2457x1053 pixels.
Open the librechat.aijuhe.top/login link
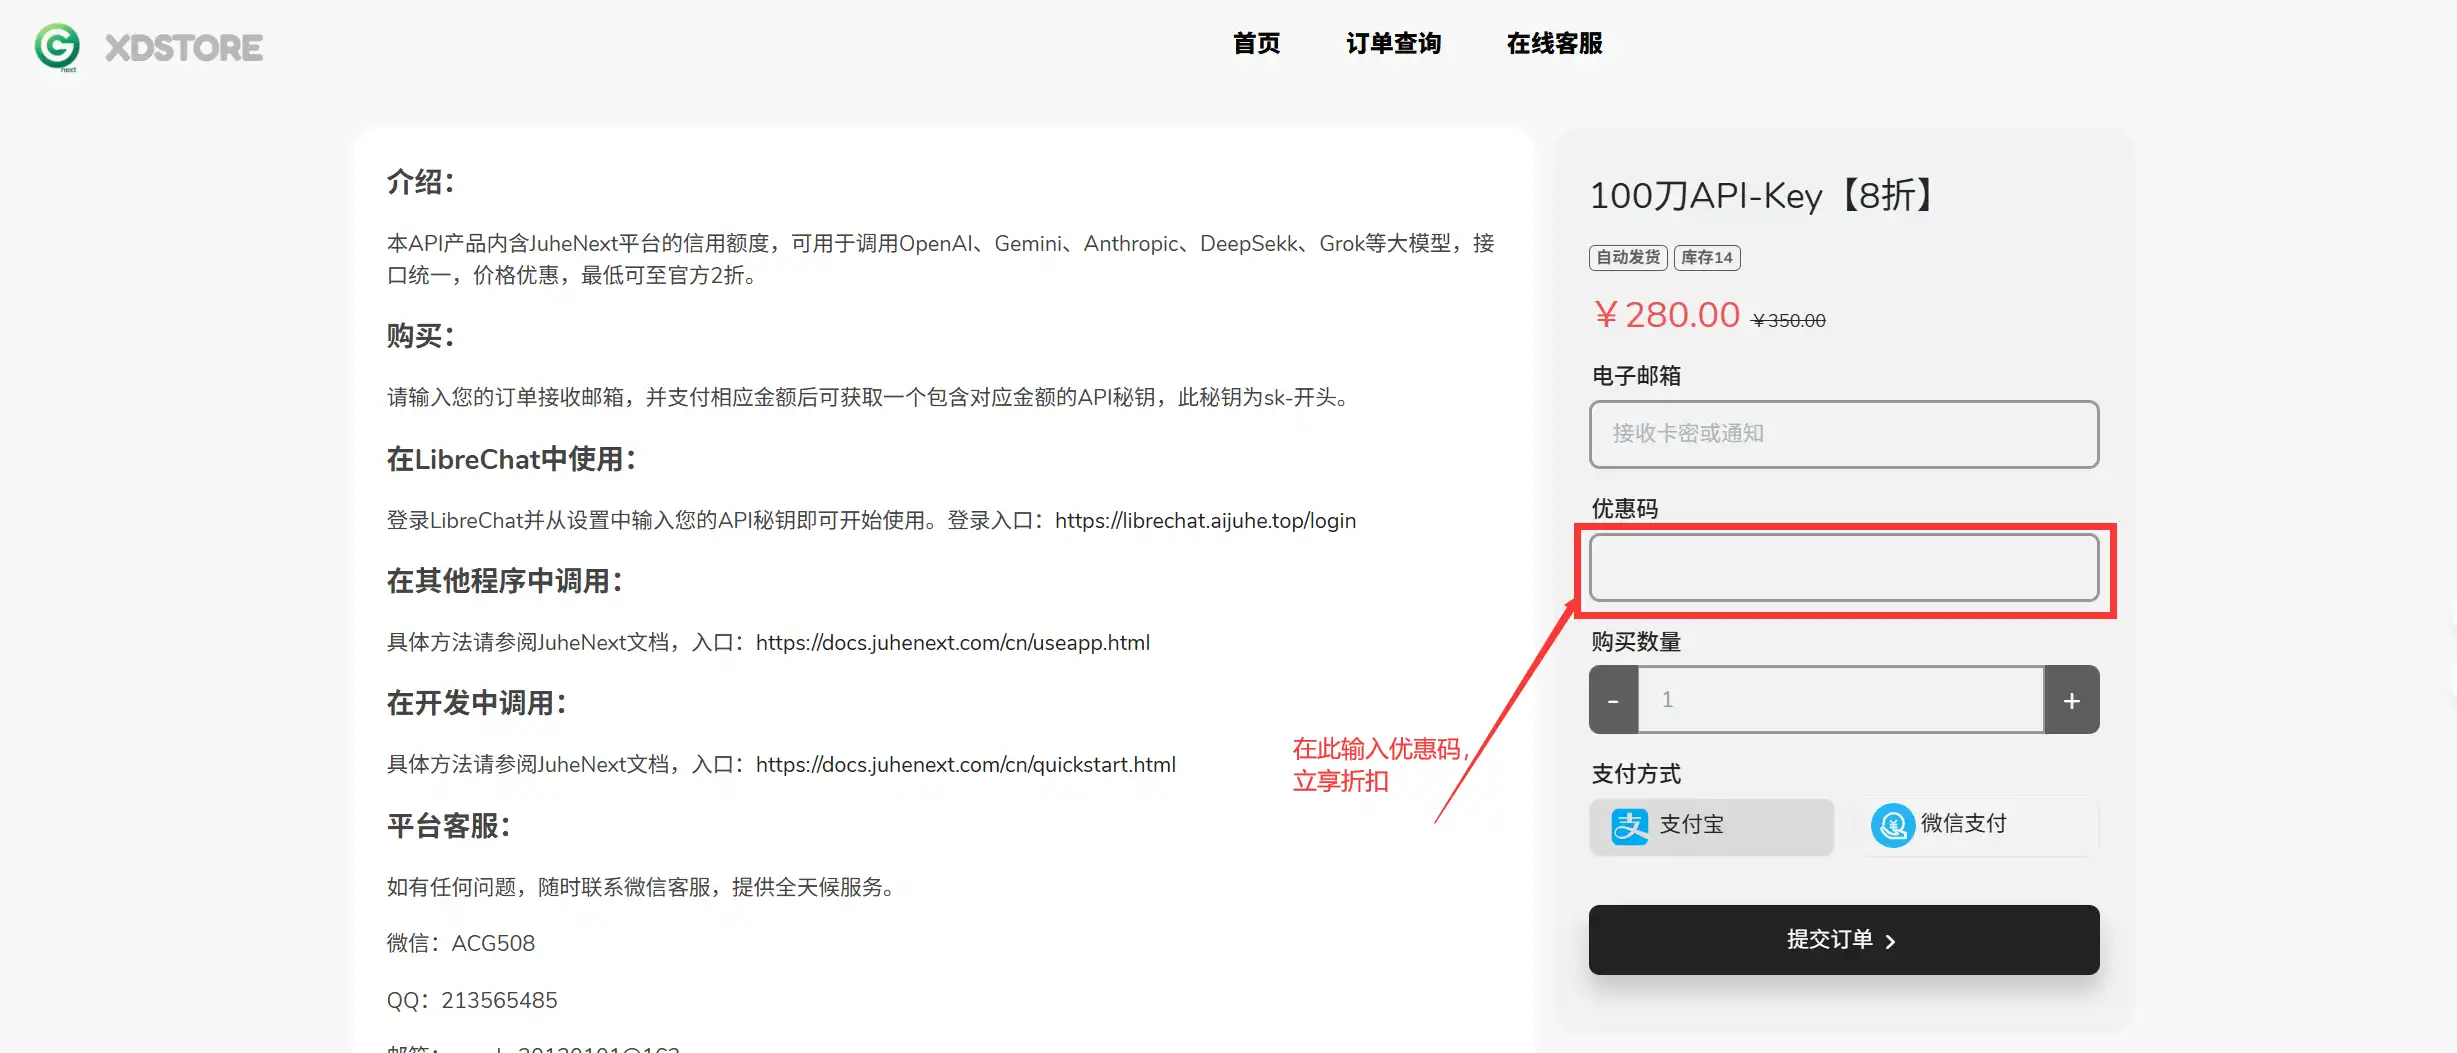point(1205,521)
